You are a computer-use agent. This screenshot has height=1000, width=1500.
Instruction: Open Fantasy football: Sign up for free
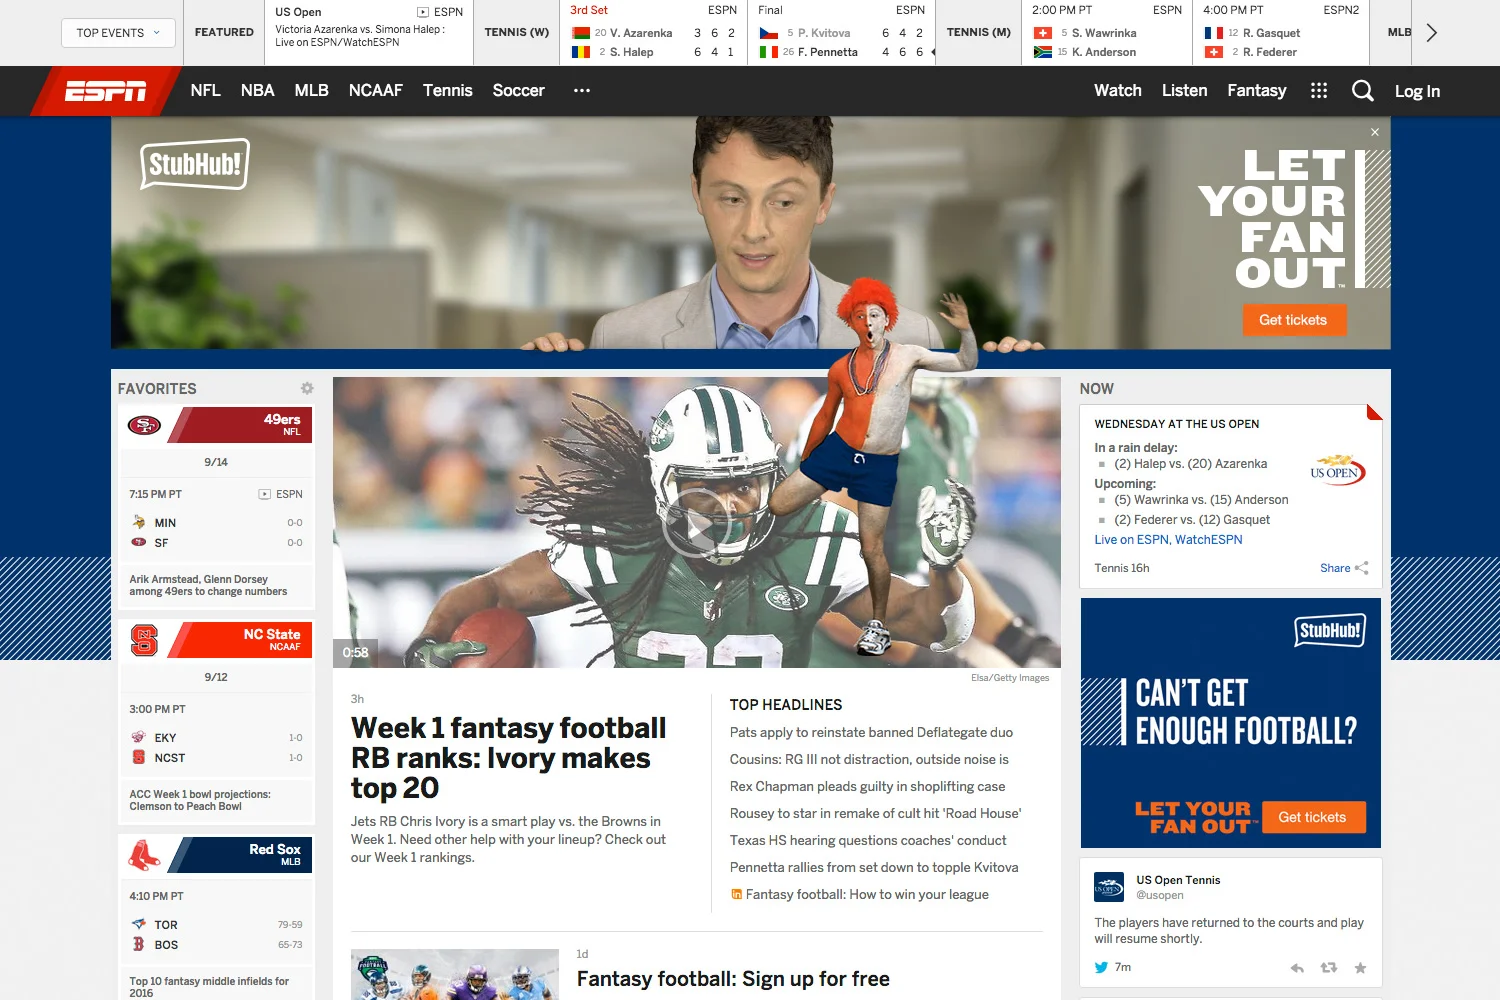coord(733,979)
